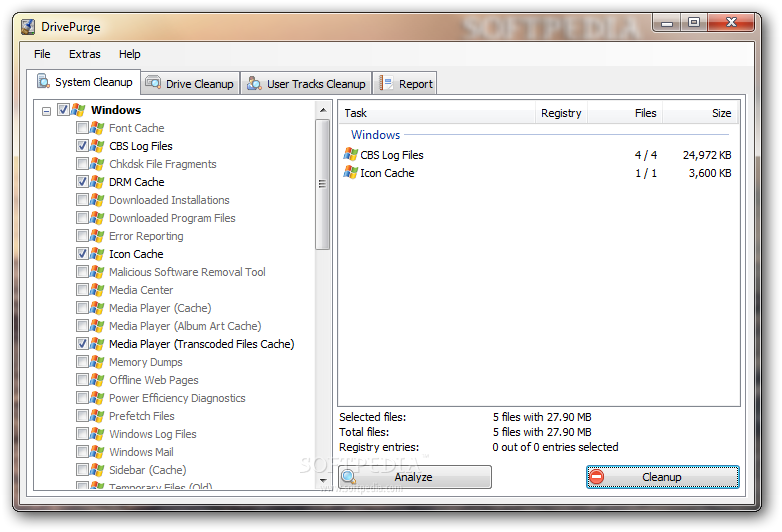Check the Error Reporting checkbox
This screenshot has height=532, width=782.
82,235
